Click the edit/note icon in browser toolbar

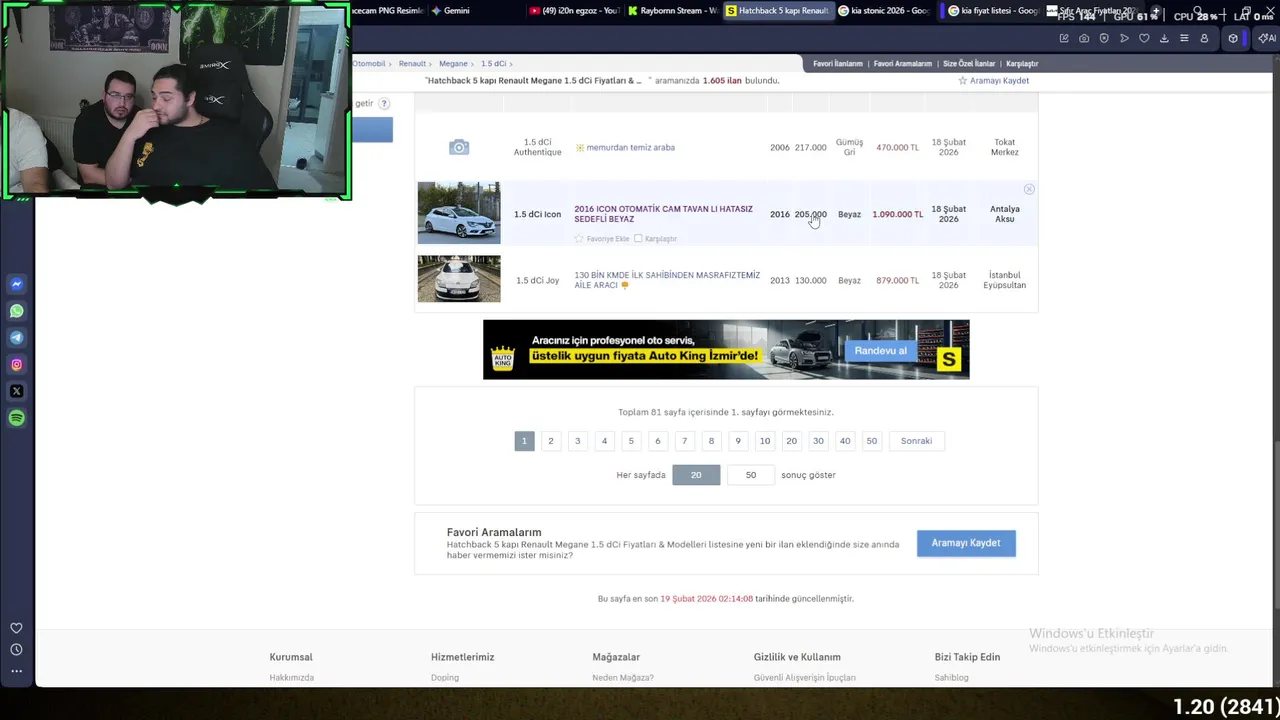pos(1064,38)
